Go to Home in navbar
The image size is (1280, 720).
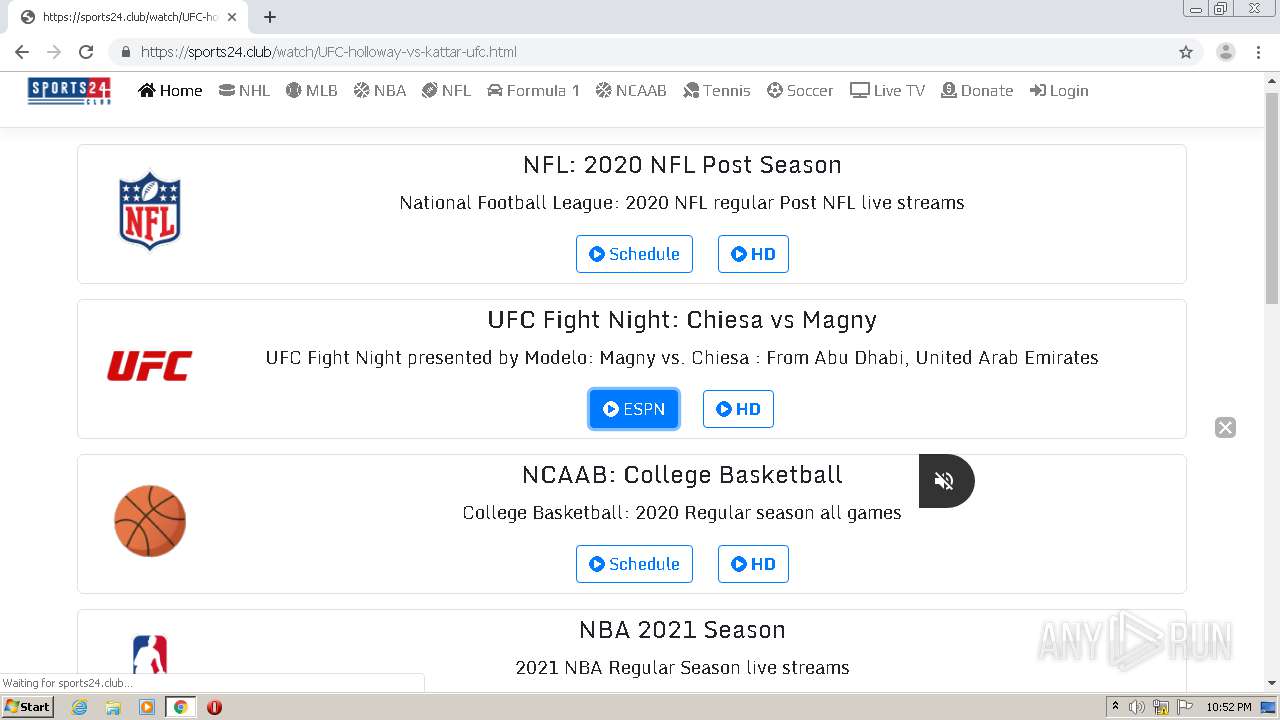tap(170, 90)
